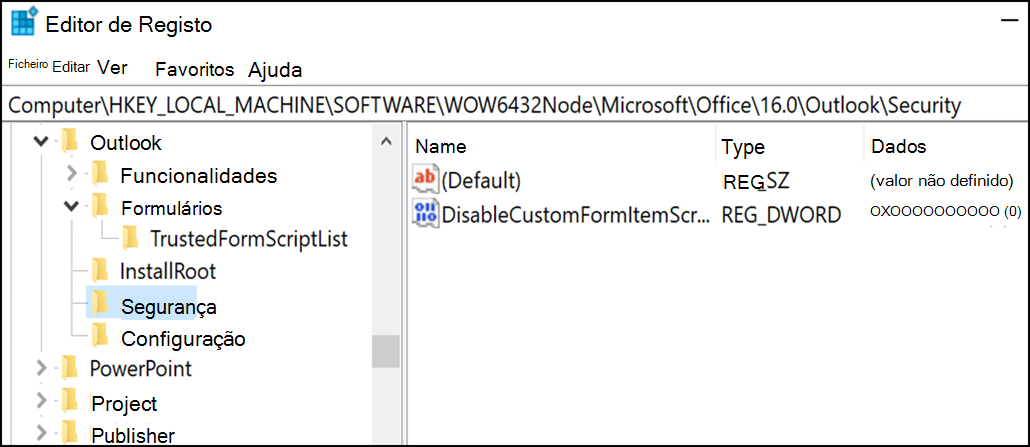The width and height of the screenshot is (1030, 447).
Task: Click the Configuração folder icon
Action: click(x=99, y=336)
